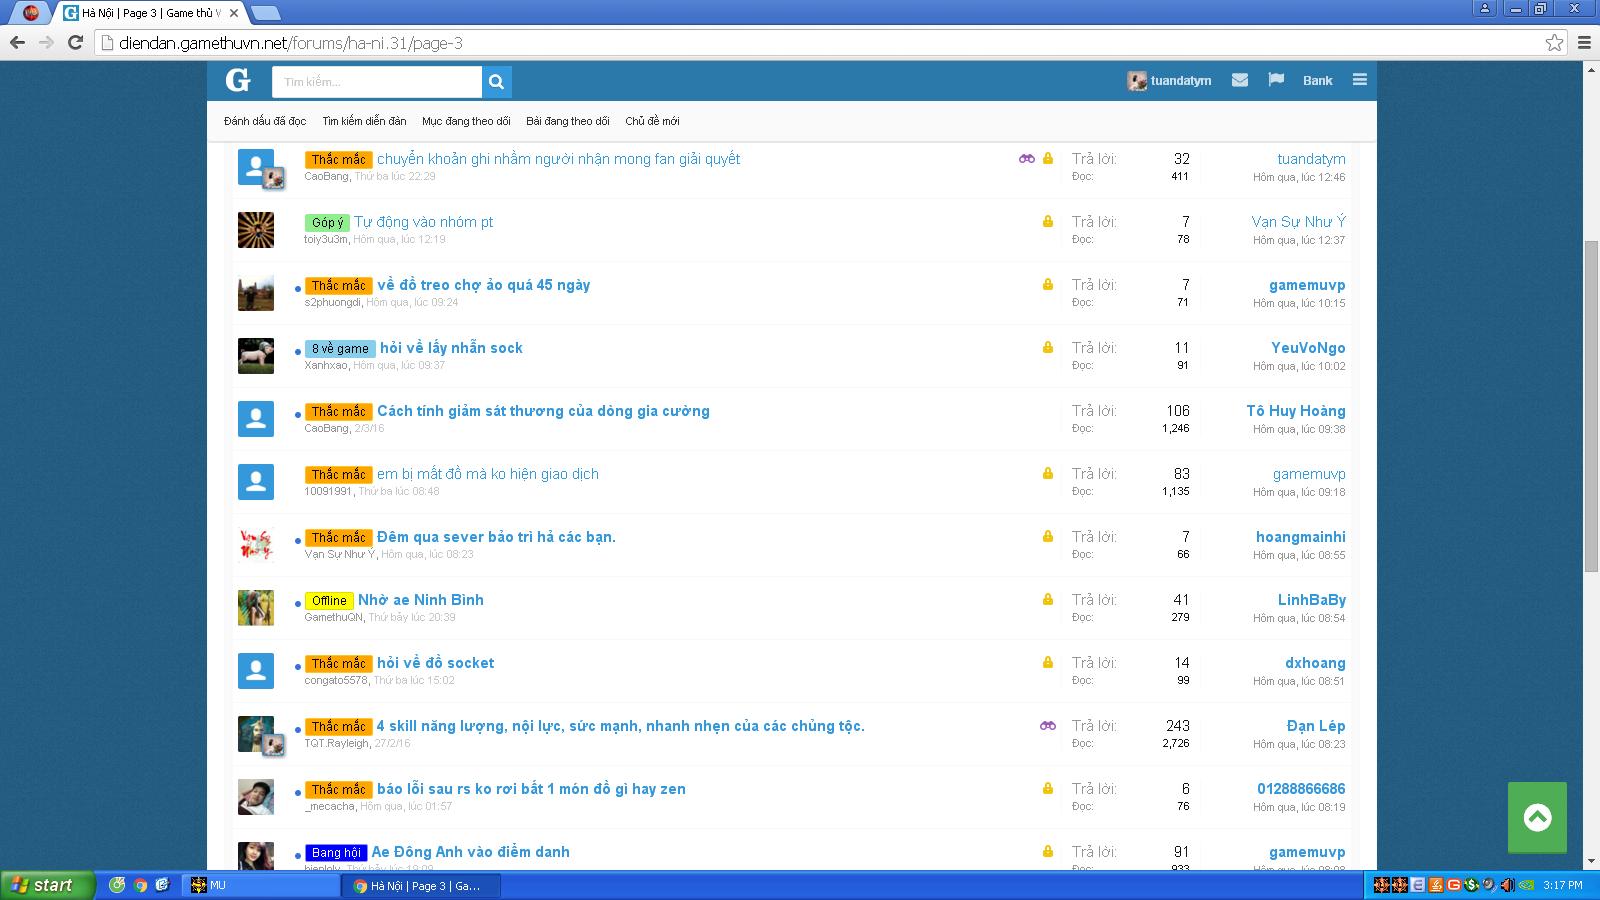
Task: Click last poster 'Tô Huy Hoàng'
Action: (1296, 411)
